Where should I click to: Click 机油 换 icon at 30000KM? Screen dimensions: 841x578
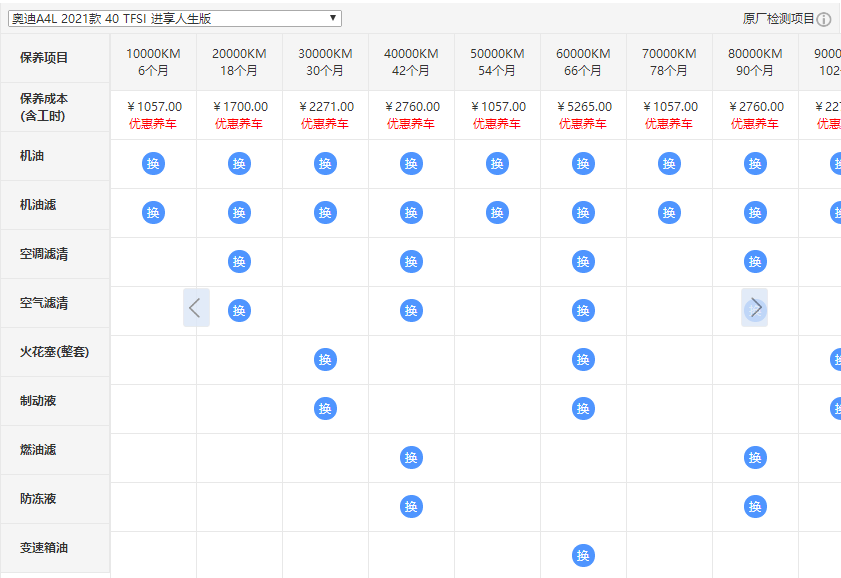326,164
